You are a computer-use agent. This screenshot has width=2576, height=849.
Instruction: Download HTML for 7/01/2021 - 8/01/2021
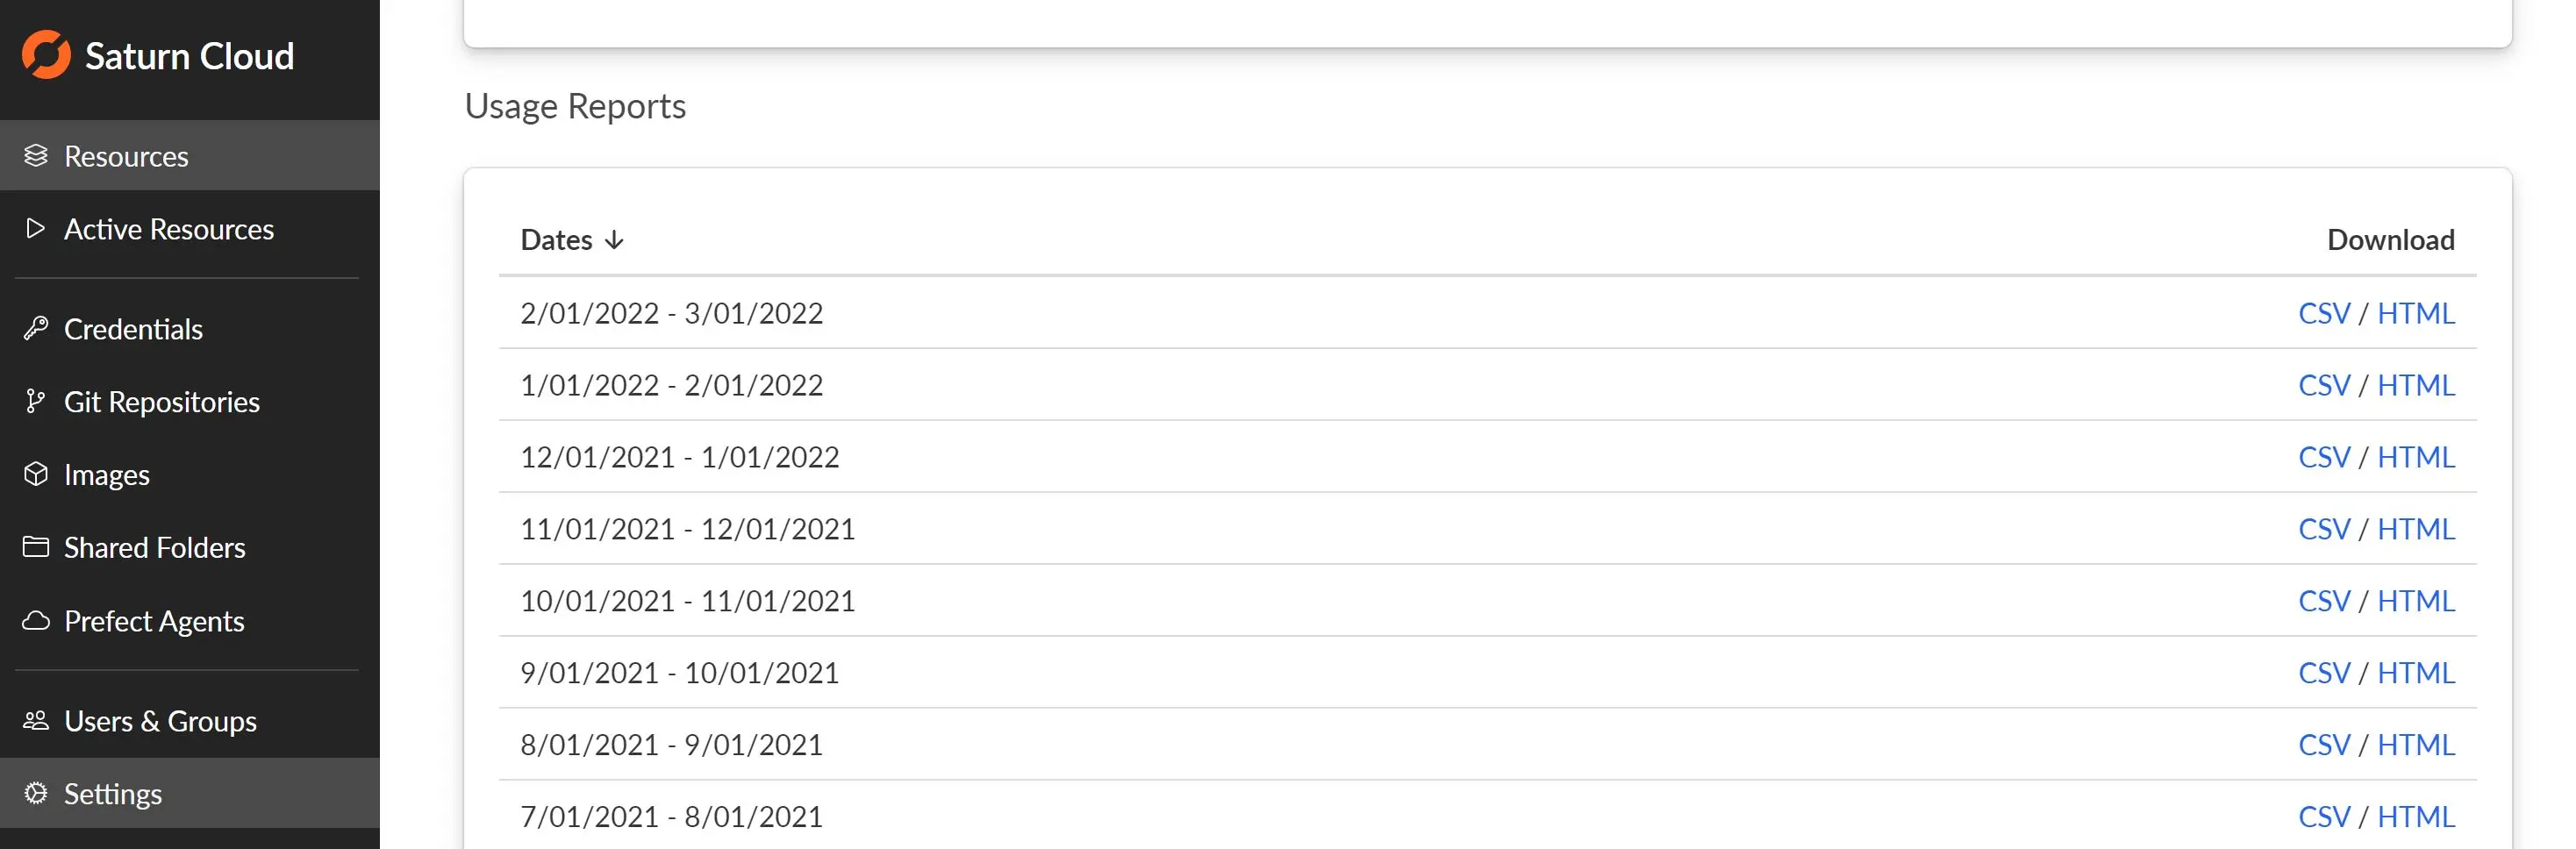click(x=2417, y=816)
